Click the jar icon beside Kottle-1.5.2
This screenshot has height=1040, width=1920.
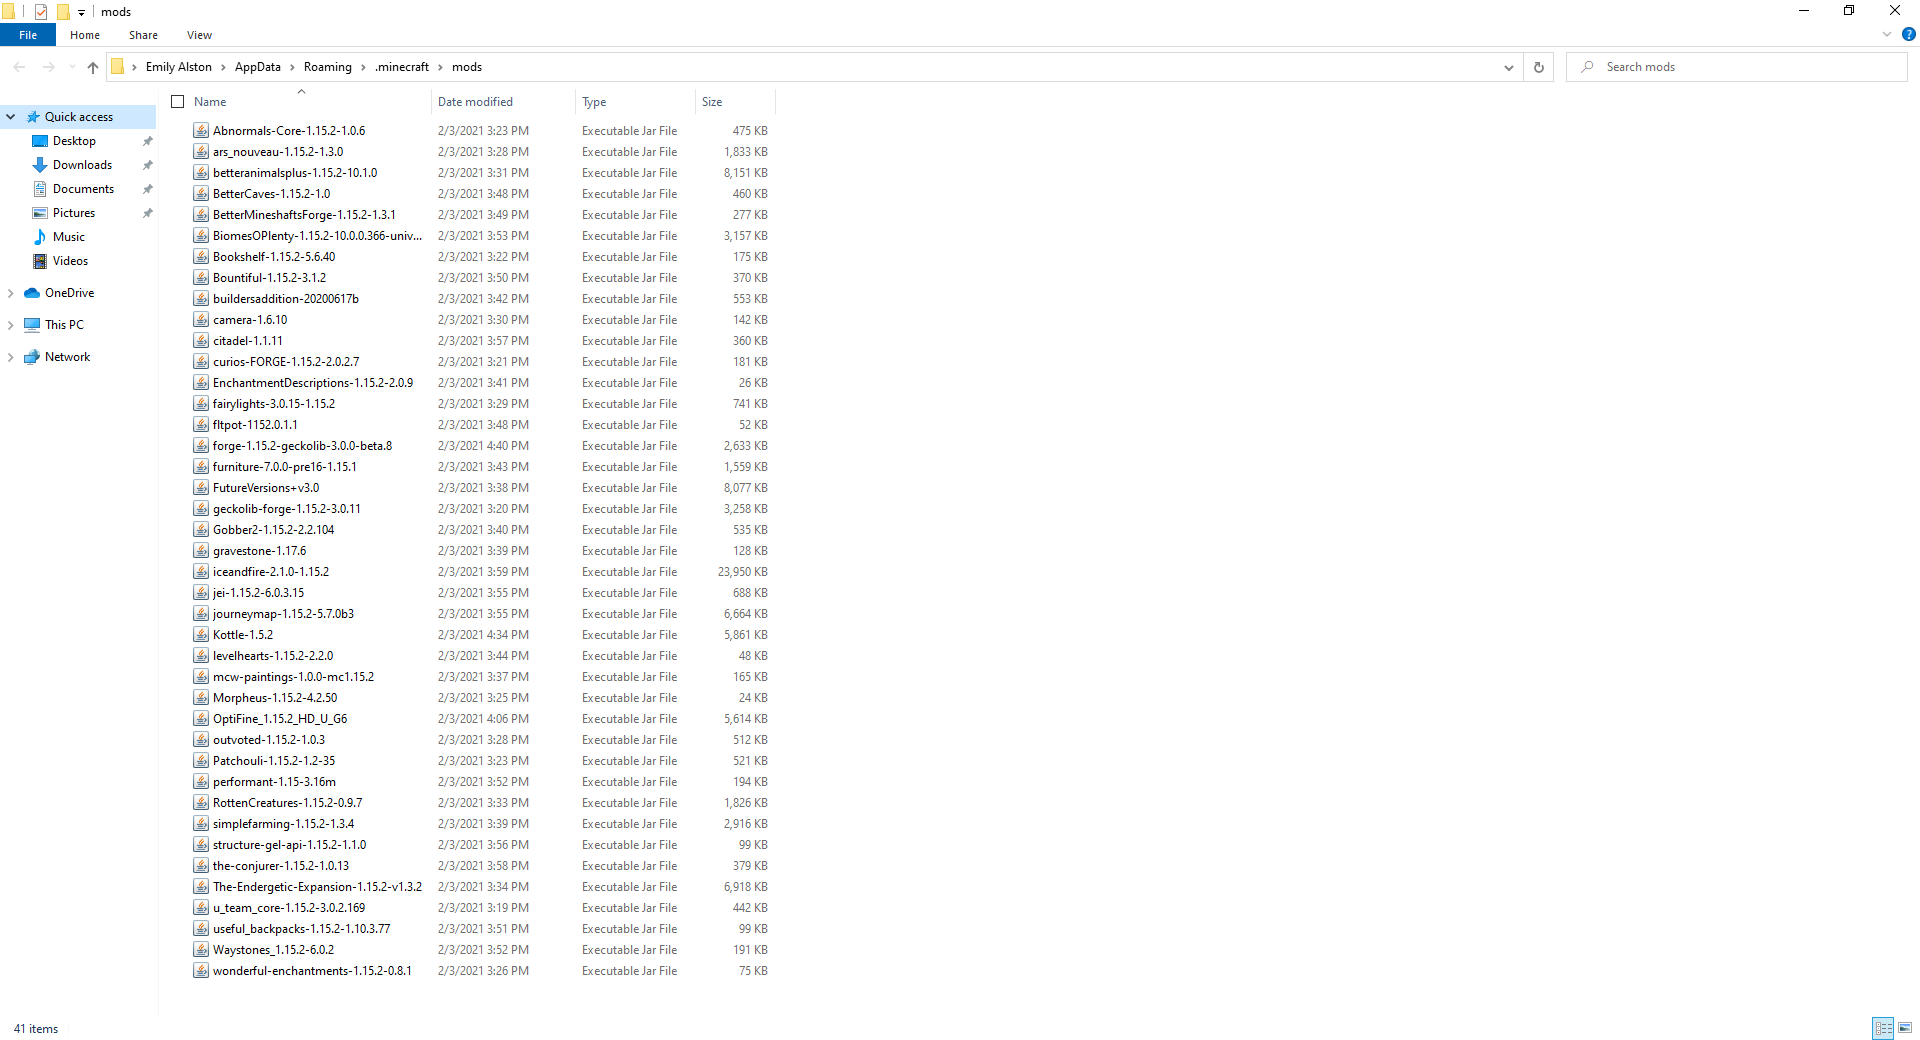pyautogui.click(x=201, y=635)
